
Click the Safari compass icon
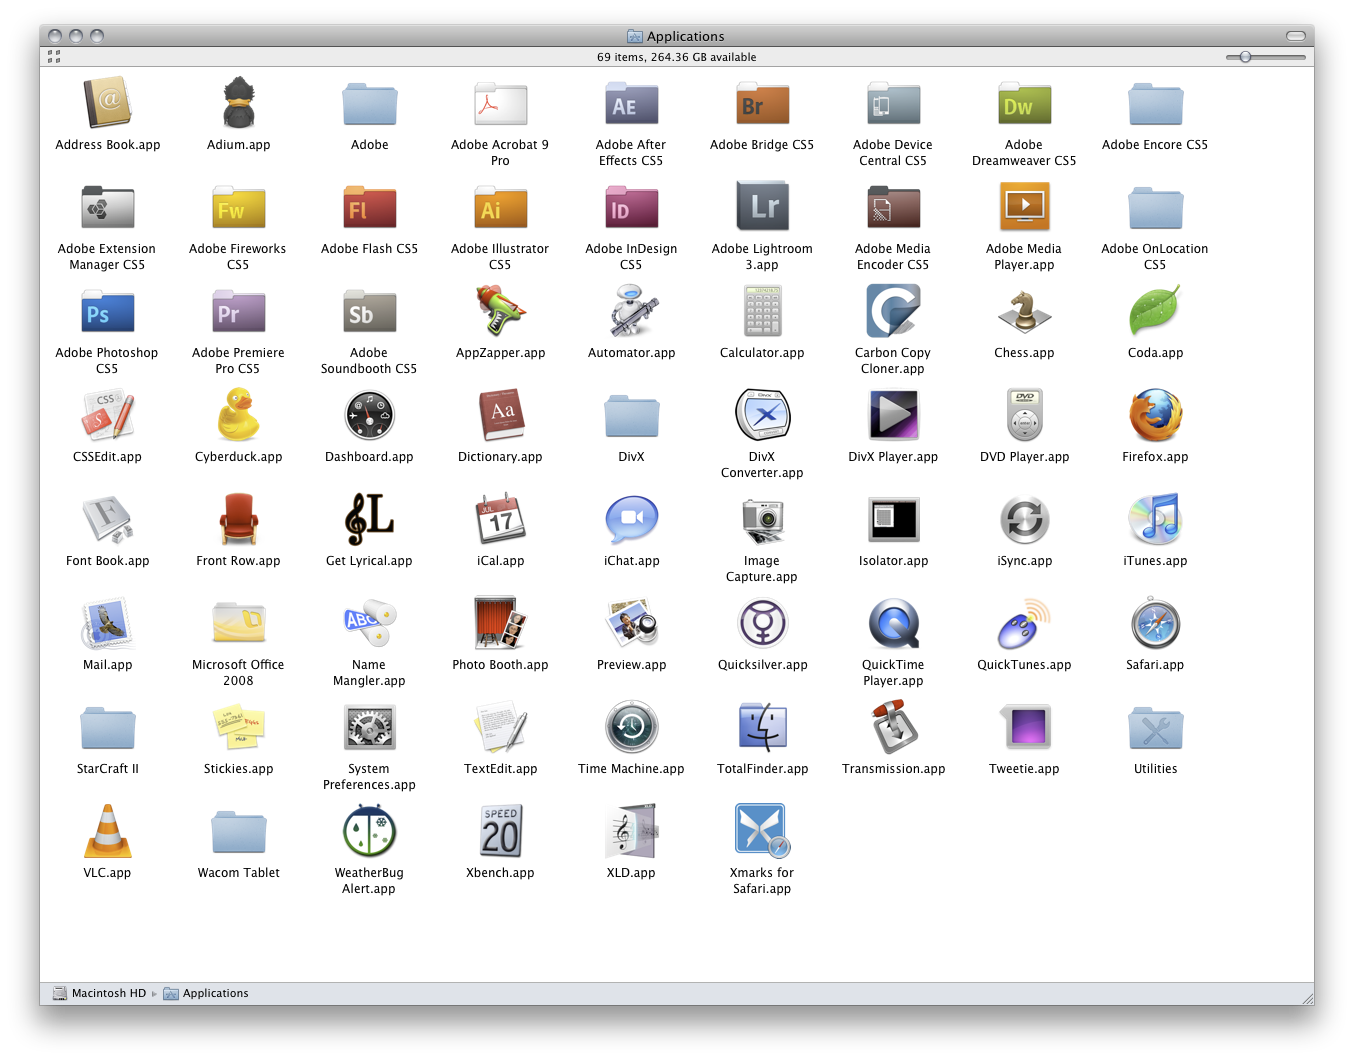[x=1155, y=623]
